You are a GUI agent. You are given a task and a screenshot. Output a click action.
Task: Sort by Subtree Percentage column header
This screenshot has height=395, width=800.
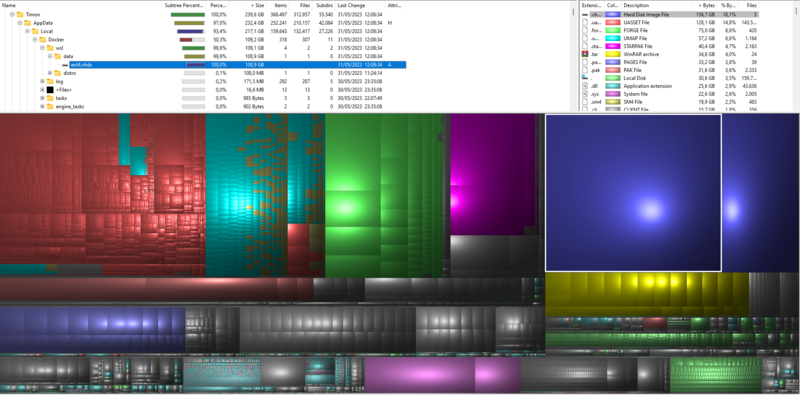[x=185, y=5]
